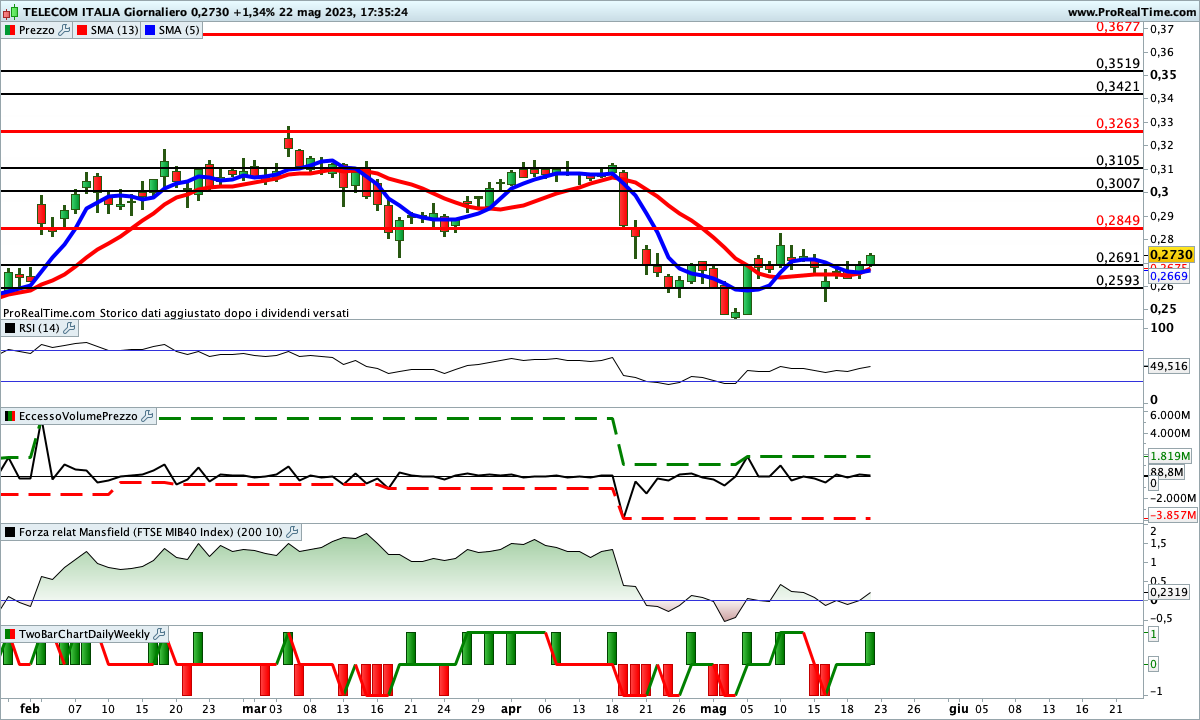Select the SMA (5) indicator label

point(180,30)
